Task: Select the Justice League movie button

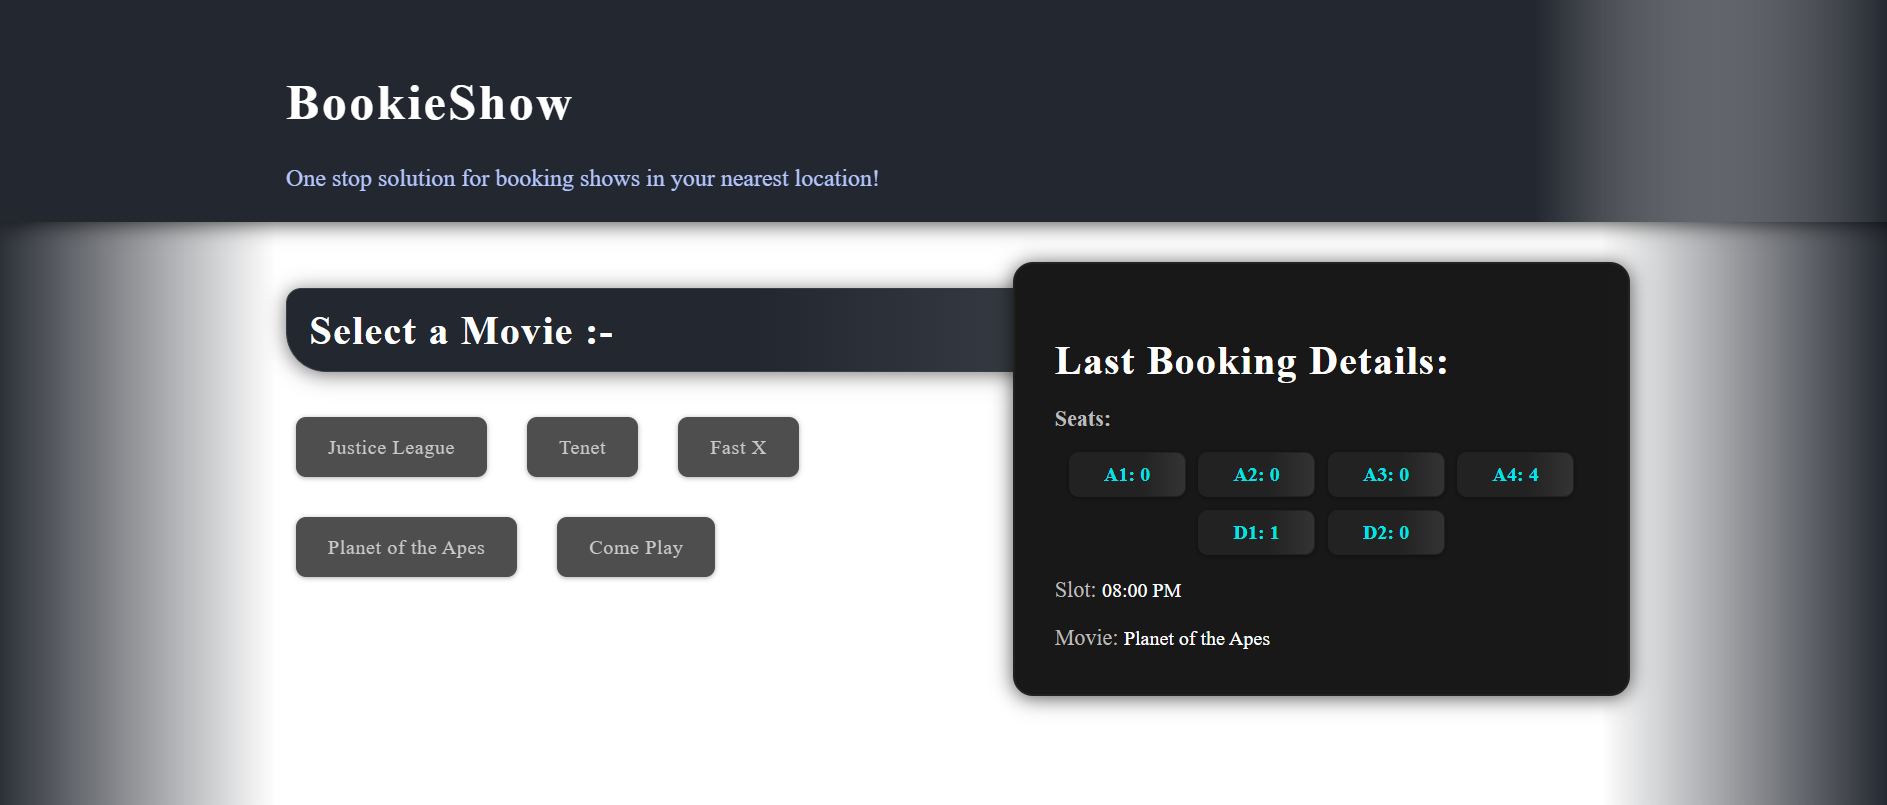Action: [391, 447]
